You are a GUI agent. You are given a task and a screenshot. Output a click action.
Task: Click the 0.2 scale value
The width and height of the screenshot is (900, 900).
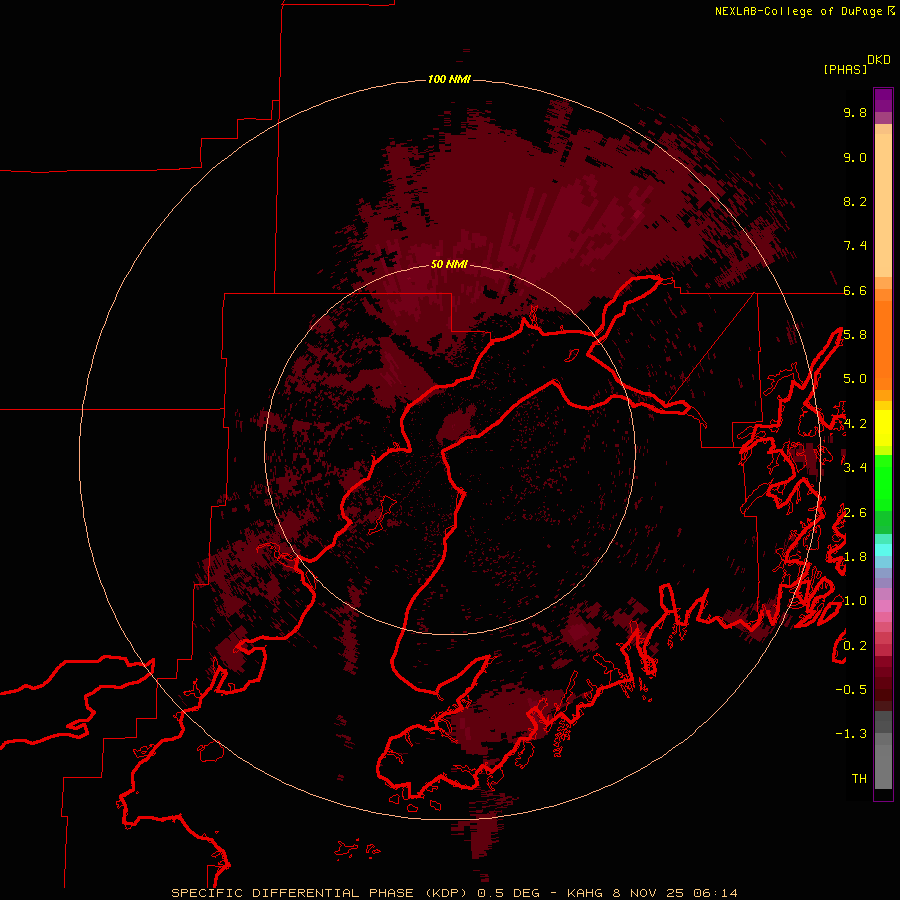855,646
